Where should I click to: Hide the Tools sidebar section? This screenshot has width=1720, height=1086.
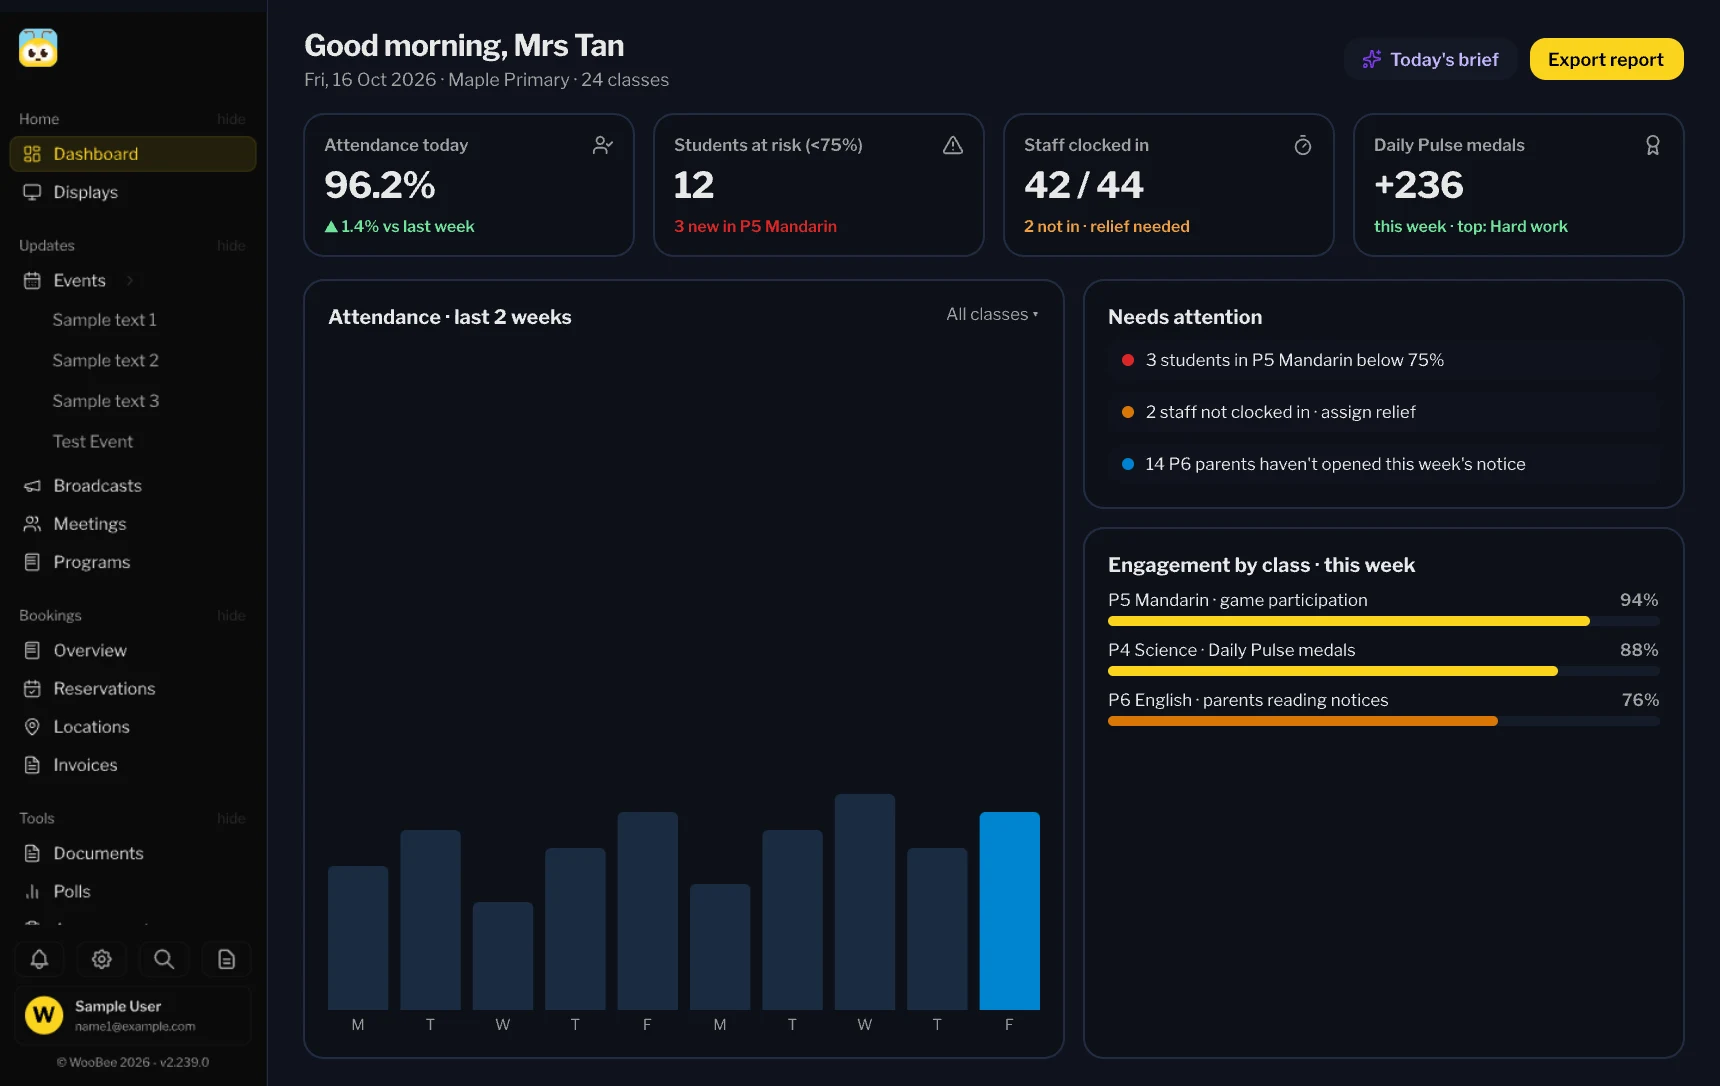(231, 819)
